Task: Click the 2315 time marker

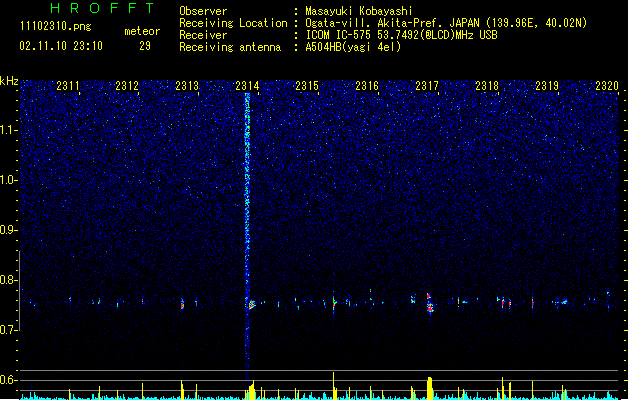Action: coord(307,86)
